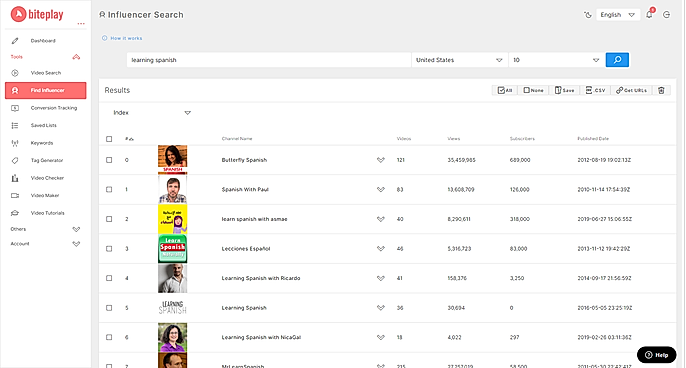Open the Help chat bubble

[x=656, y=355]
